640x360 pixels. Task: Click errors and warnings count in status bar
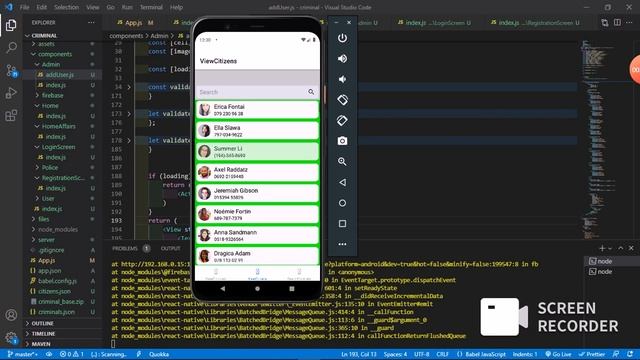point(72,354)
